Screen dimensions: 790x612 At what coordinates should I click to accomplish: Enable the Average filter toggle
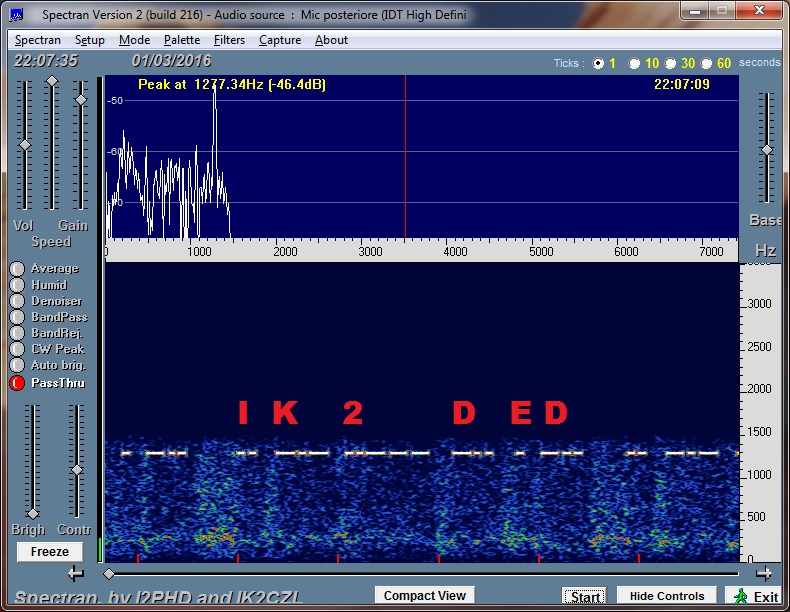tap(17, 268)
